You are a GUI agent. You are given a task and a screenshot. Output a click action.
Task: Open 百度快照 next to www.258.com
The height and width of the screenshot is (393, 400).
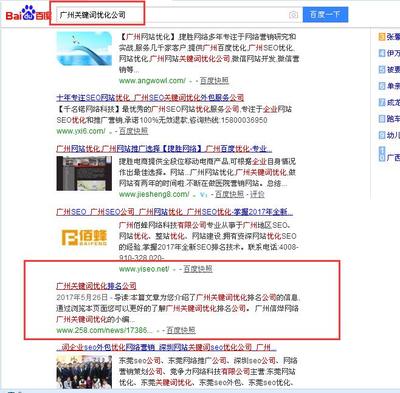(181, 330)
